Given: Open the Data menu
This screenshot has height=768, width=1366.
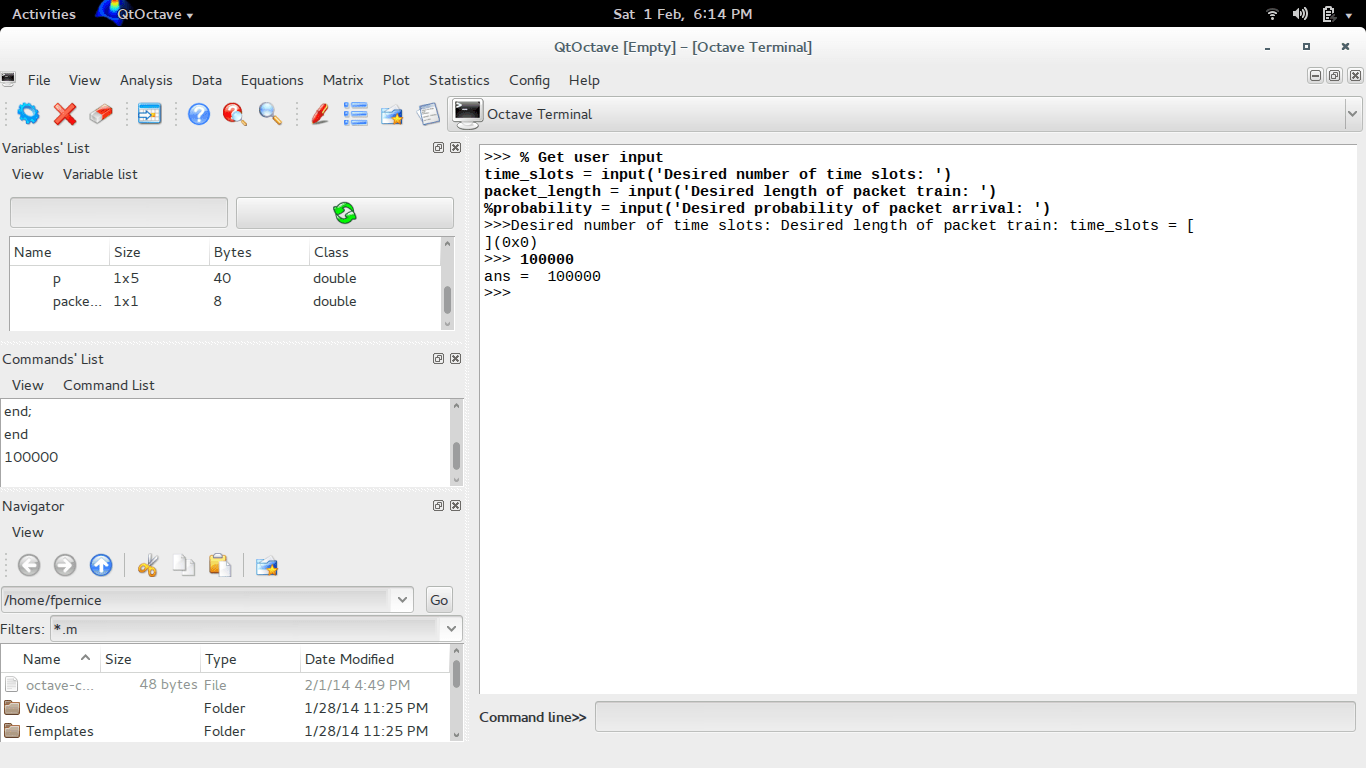Looking at the screenshot, I should pos(207,80).
